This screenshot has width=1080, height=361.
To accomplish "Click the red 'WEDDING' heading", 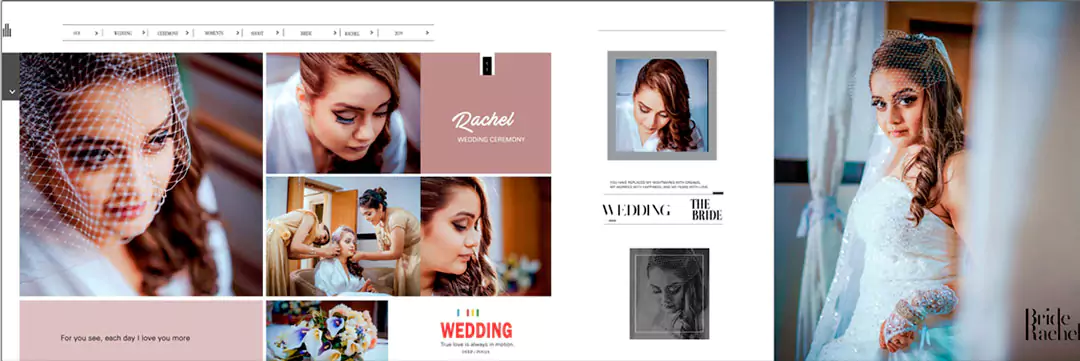I will tap(476, 329).
